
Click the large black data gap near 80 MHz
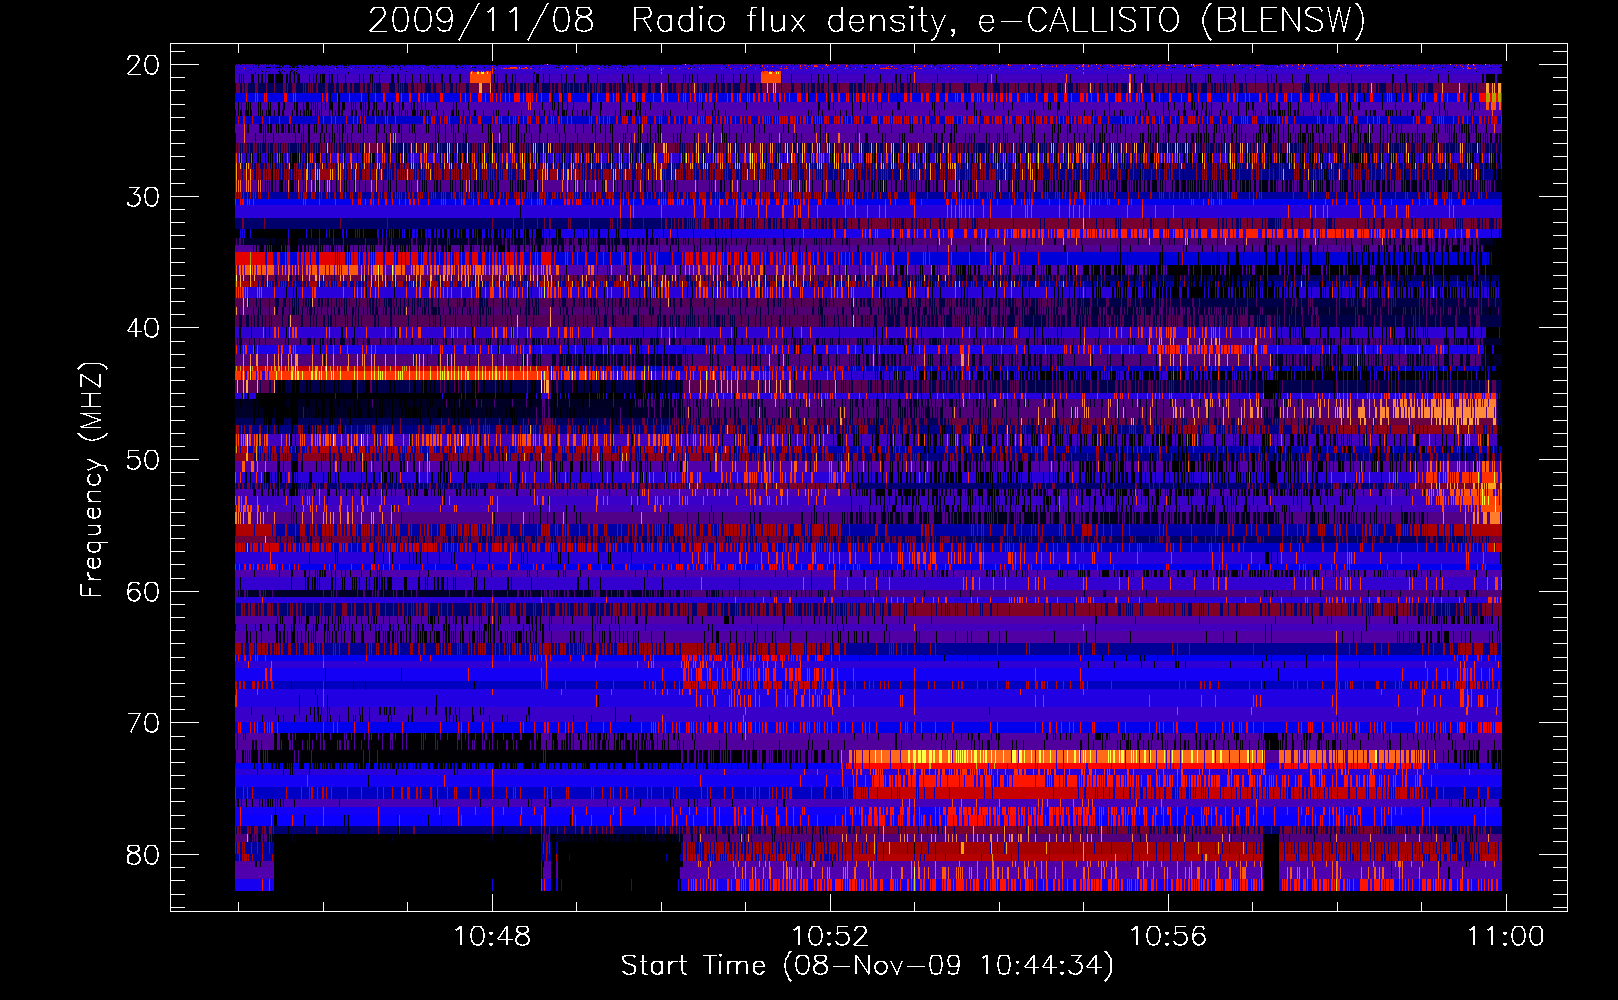tap(408, 862)
